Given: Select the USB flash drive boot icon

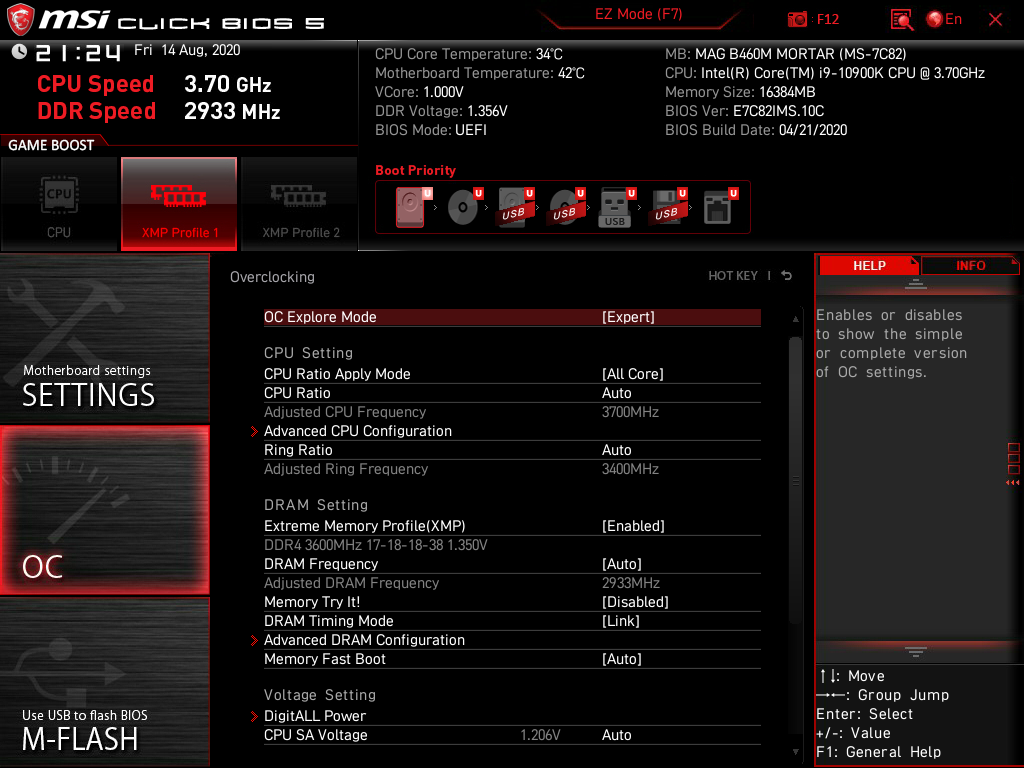Looking at the screenshot, I should pos(614,205).
